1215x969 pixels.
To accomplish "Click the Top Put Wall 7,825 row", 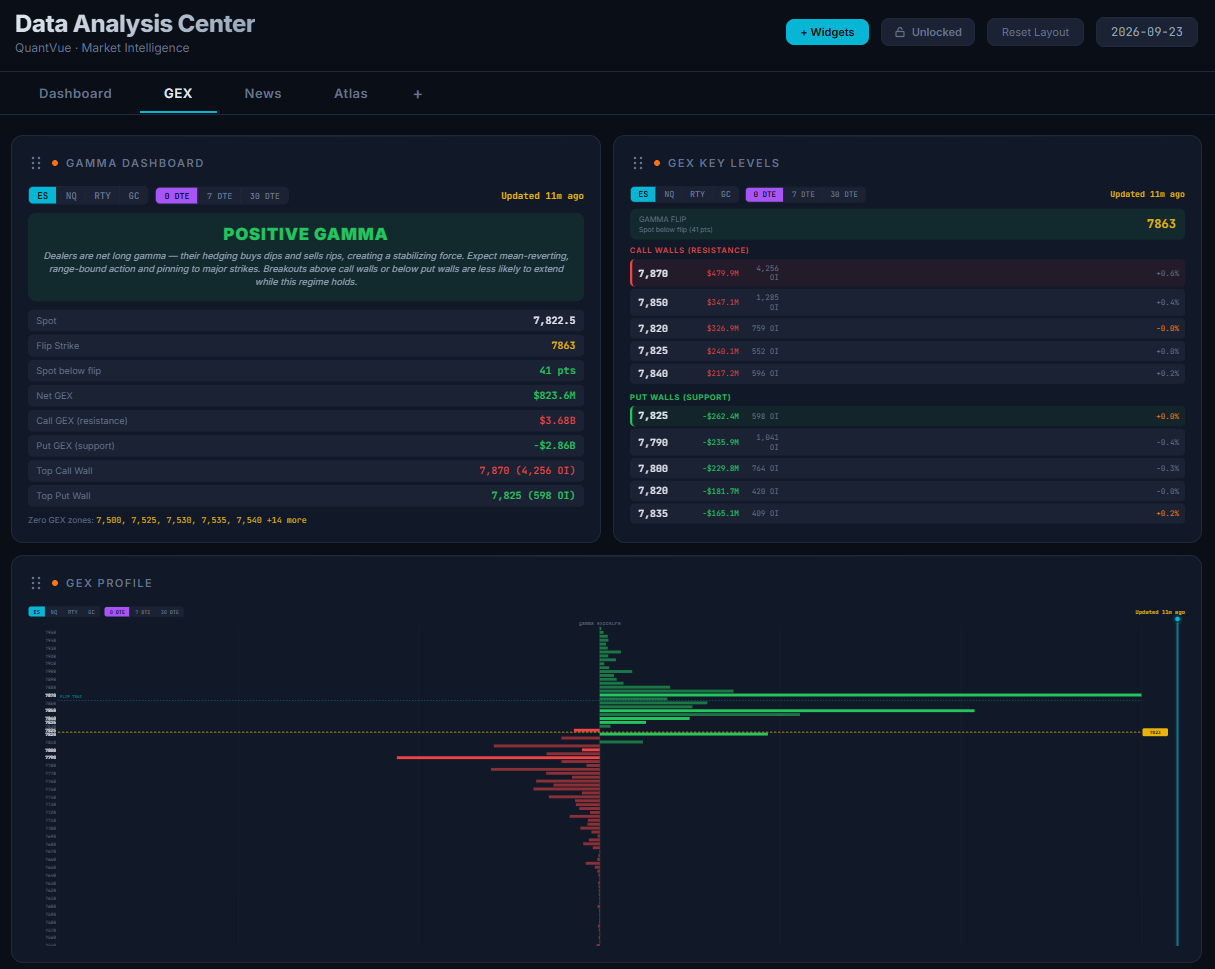I will pyautogui.click(x=306, y=496).
